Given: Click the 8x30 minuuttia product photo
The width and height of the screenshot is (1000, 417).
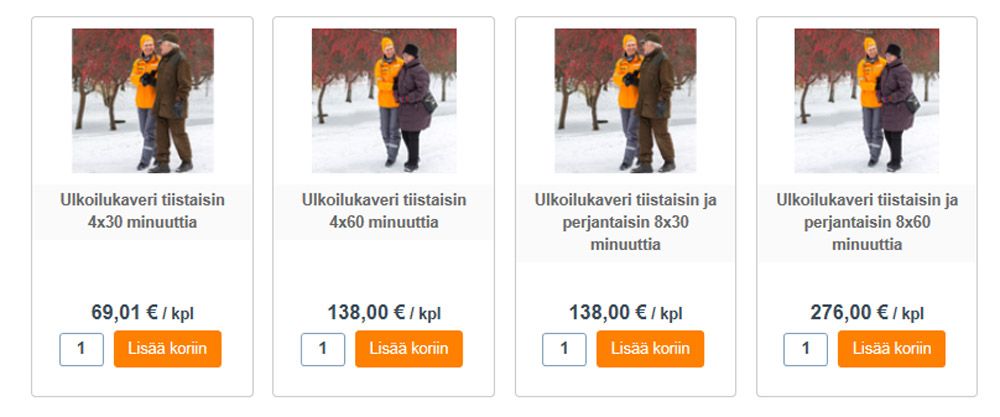Looking at the screenshot, I should pyautogui.click(x=625, y=101).
